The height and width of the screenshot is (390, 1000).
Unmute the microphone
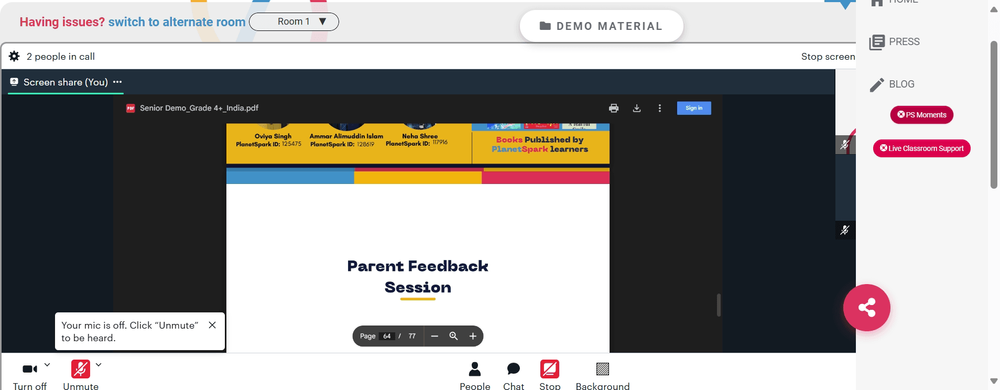click(x=80, y=376)
